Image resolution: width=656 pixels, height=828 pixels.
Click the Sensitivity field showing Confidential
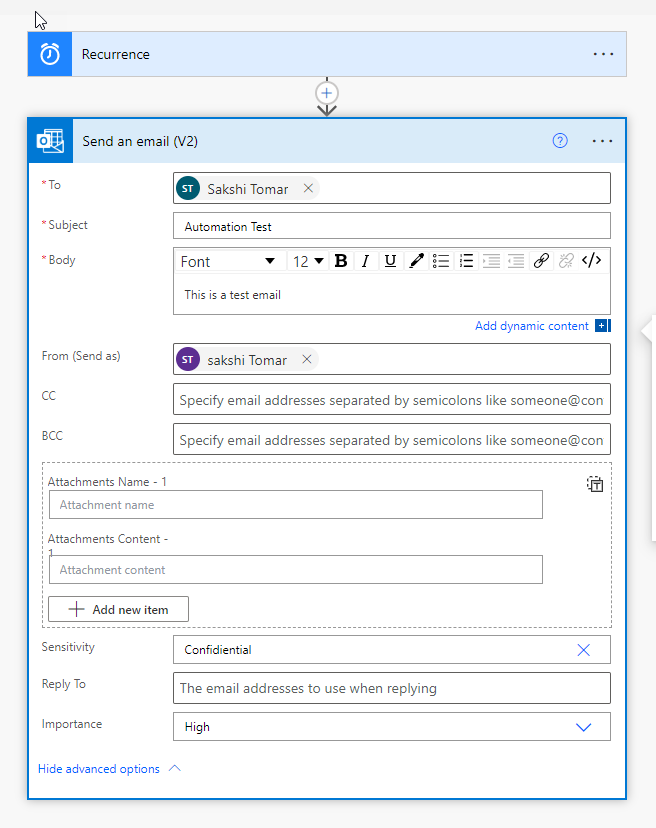392,650
